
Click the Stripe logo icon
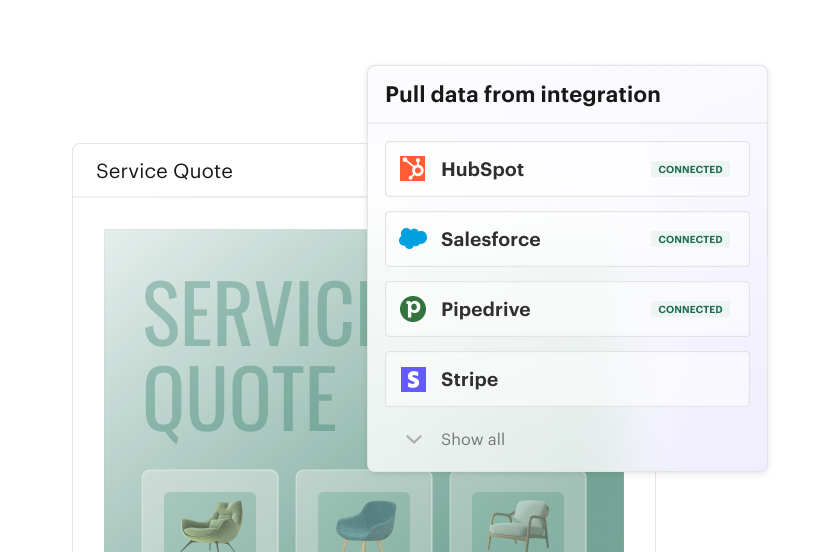tap(414, 379)
